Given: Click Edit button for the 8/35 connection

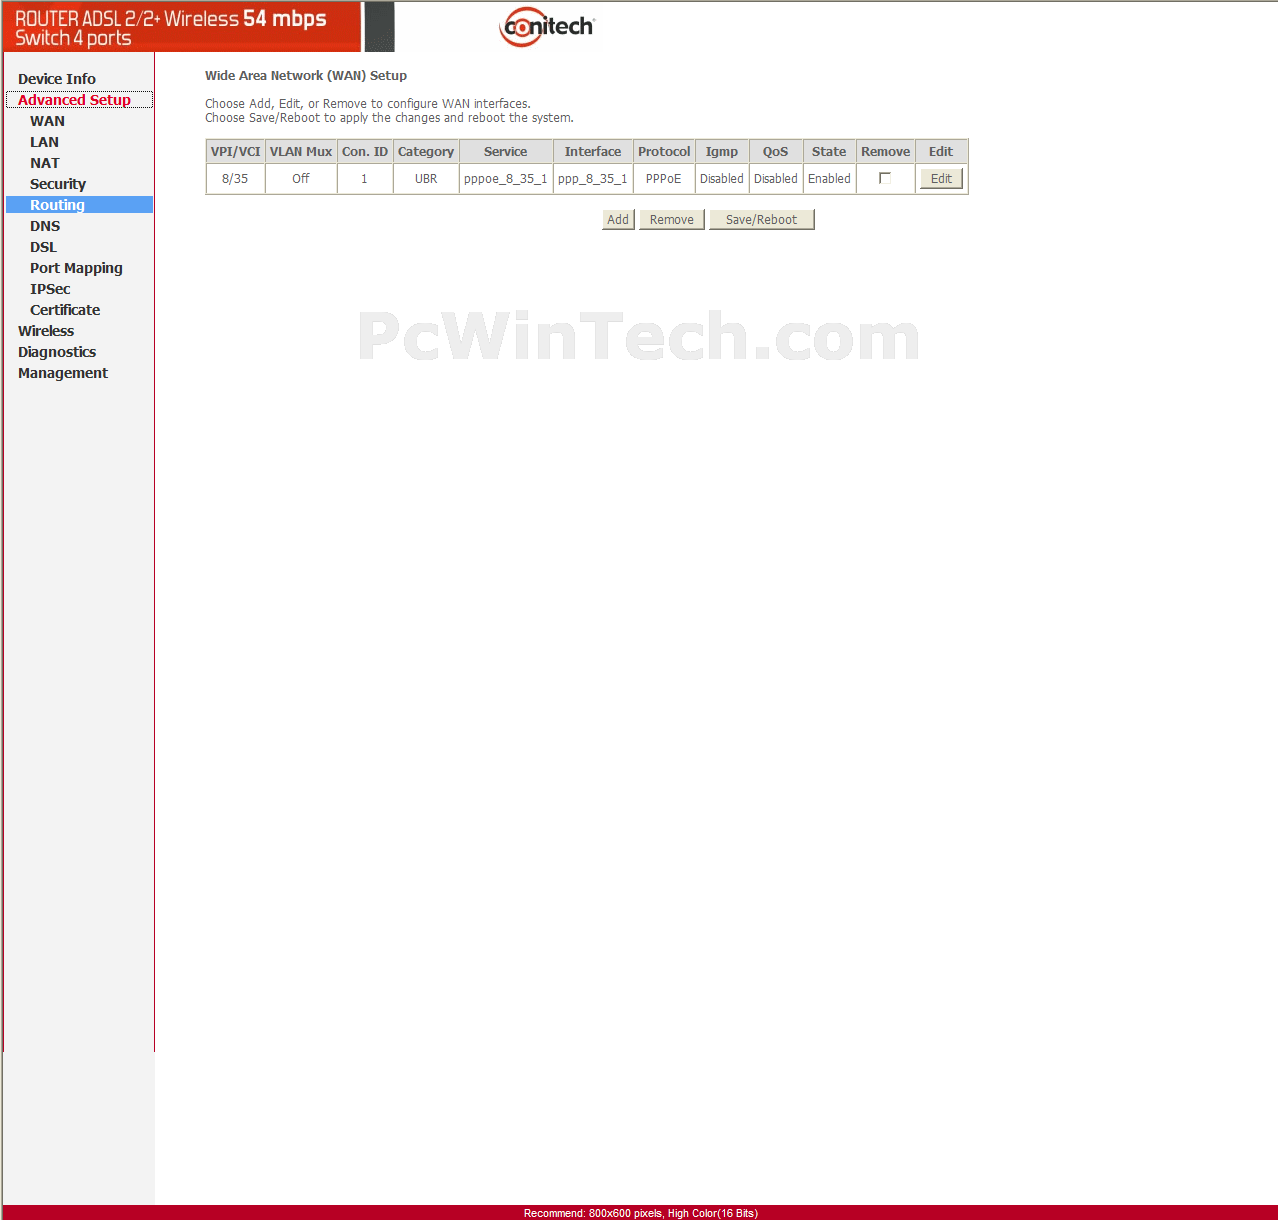Looking at the screenshot, I should click(x=941, y=179).
